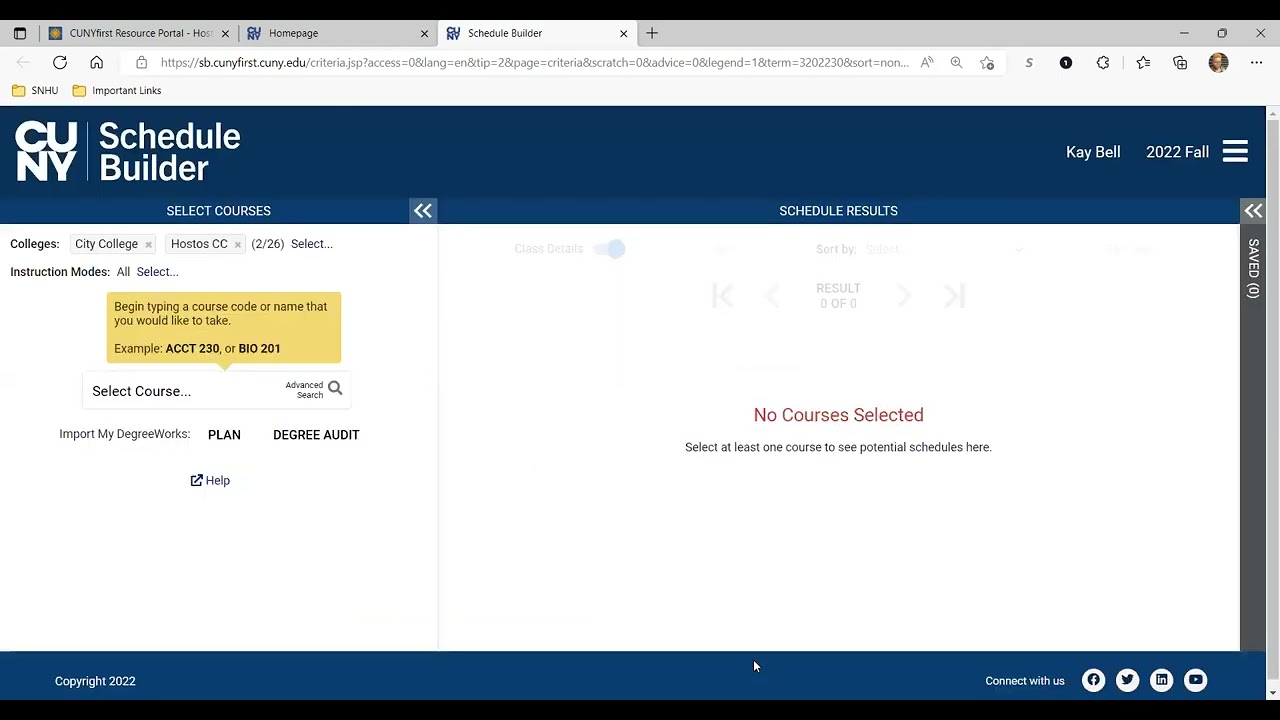Close the Schedule Builder tab
The image size is (1280, 720).
point(624,33)
